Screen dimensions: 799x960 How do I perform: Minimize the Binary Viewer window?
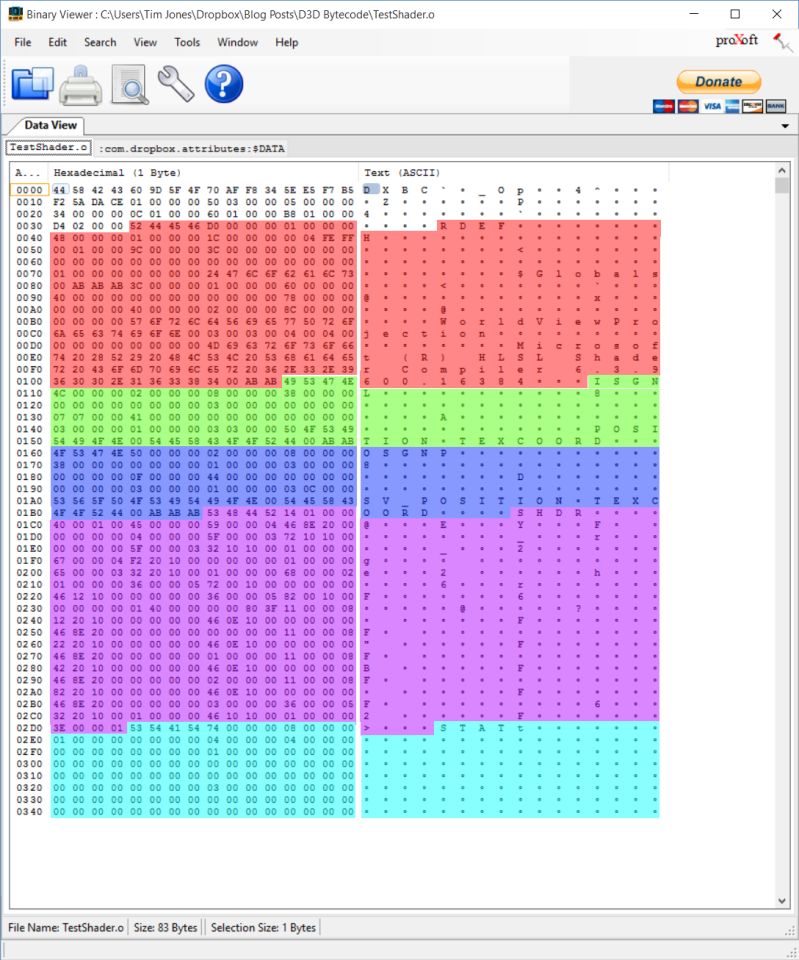tap(694, 14)
